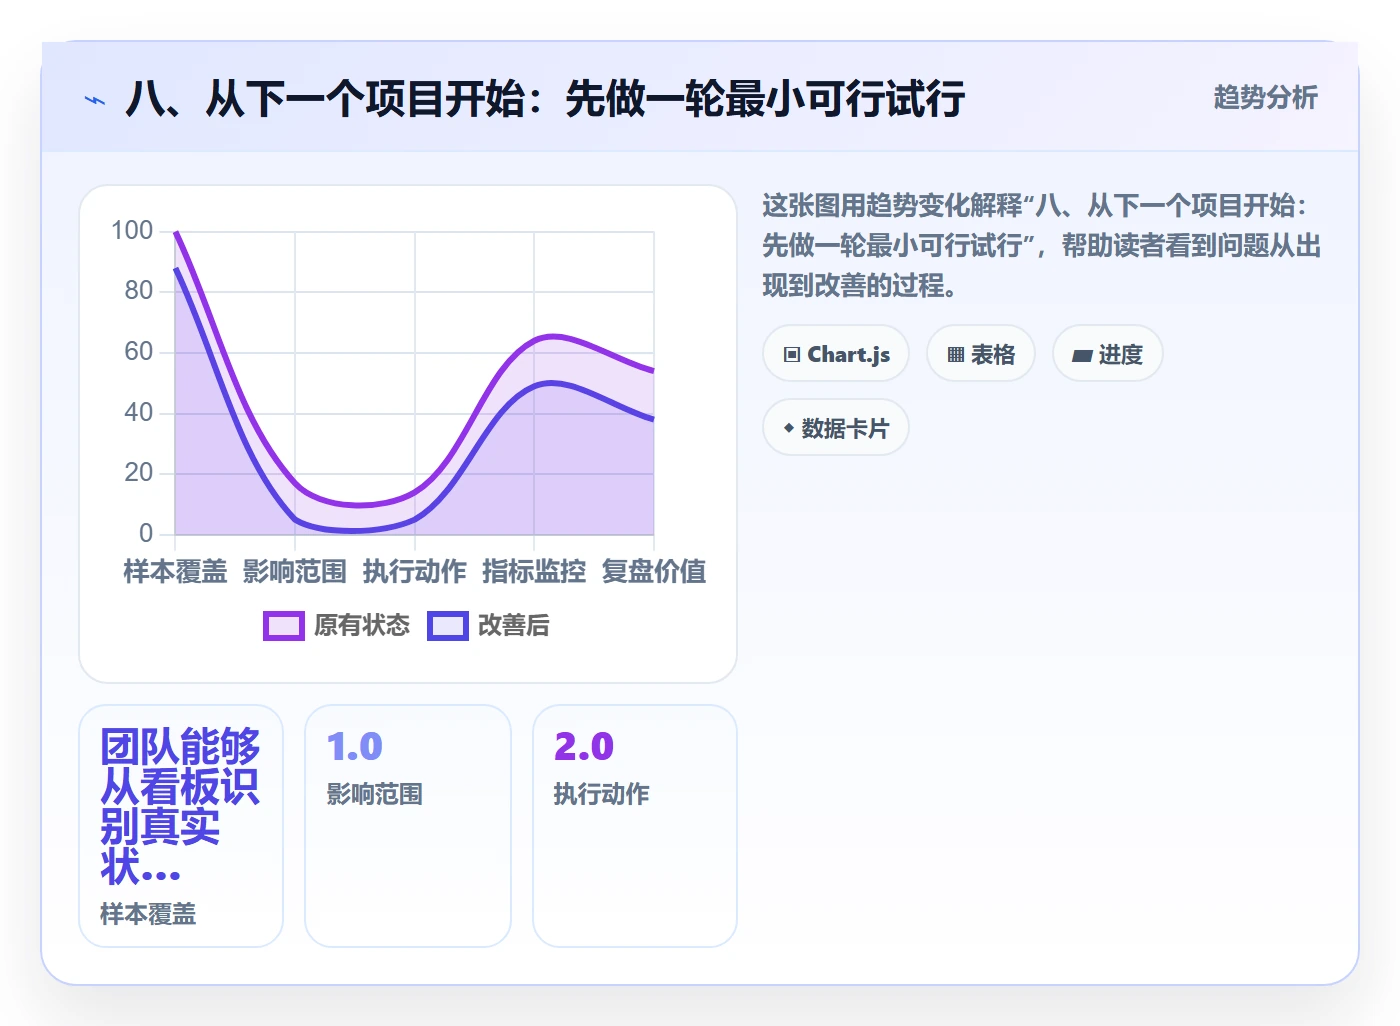This screenshot has height=1026, width=1400.
Task: Click the table grid icon in the 表格 chip
Action: [x=956, y=355]
